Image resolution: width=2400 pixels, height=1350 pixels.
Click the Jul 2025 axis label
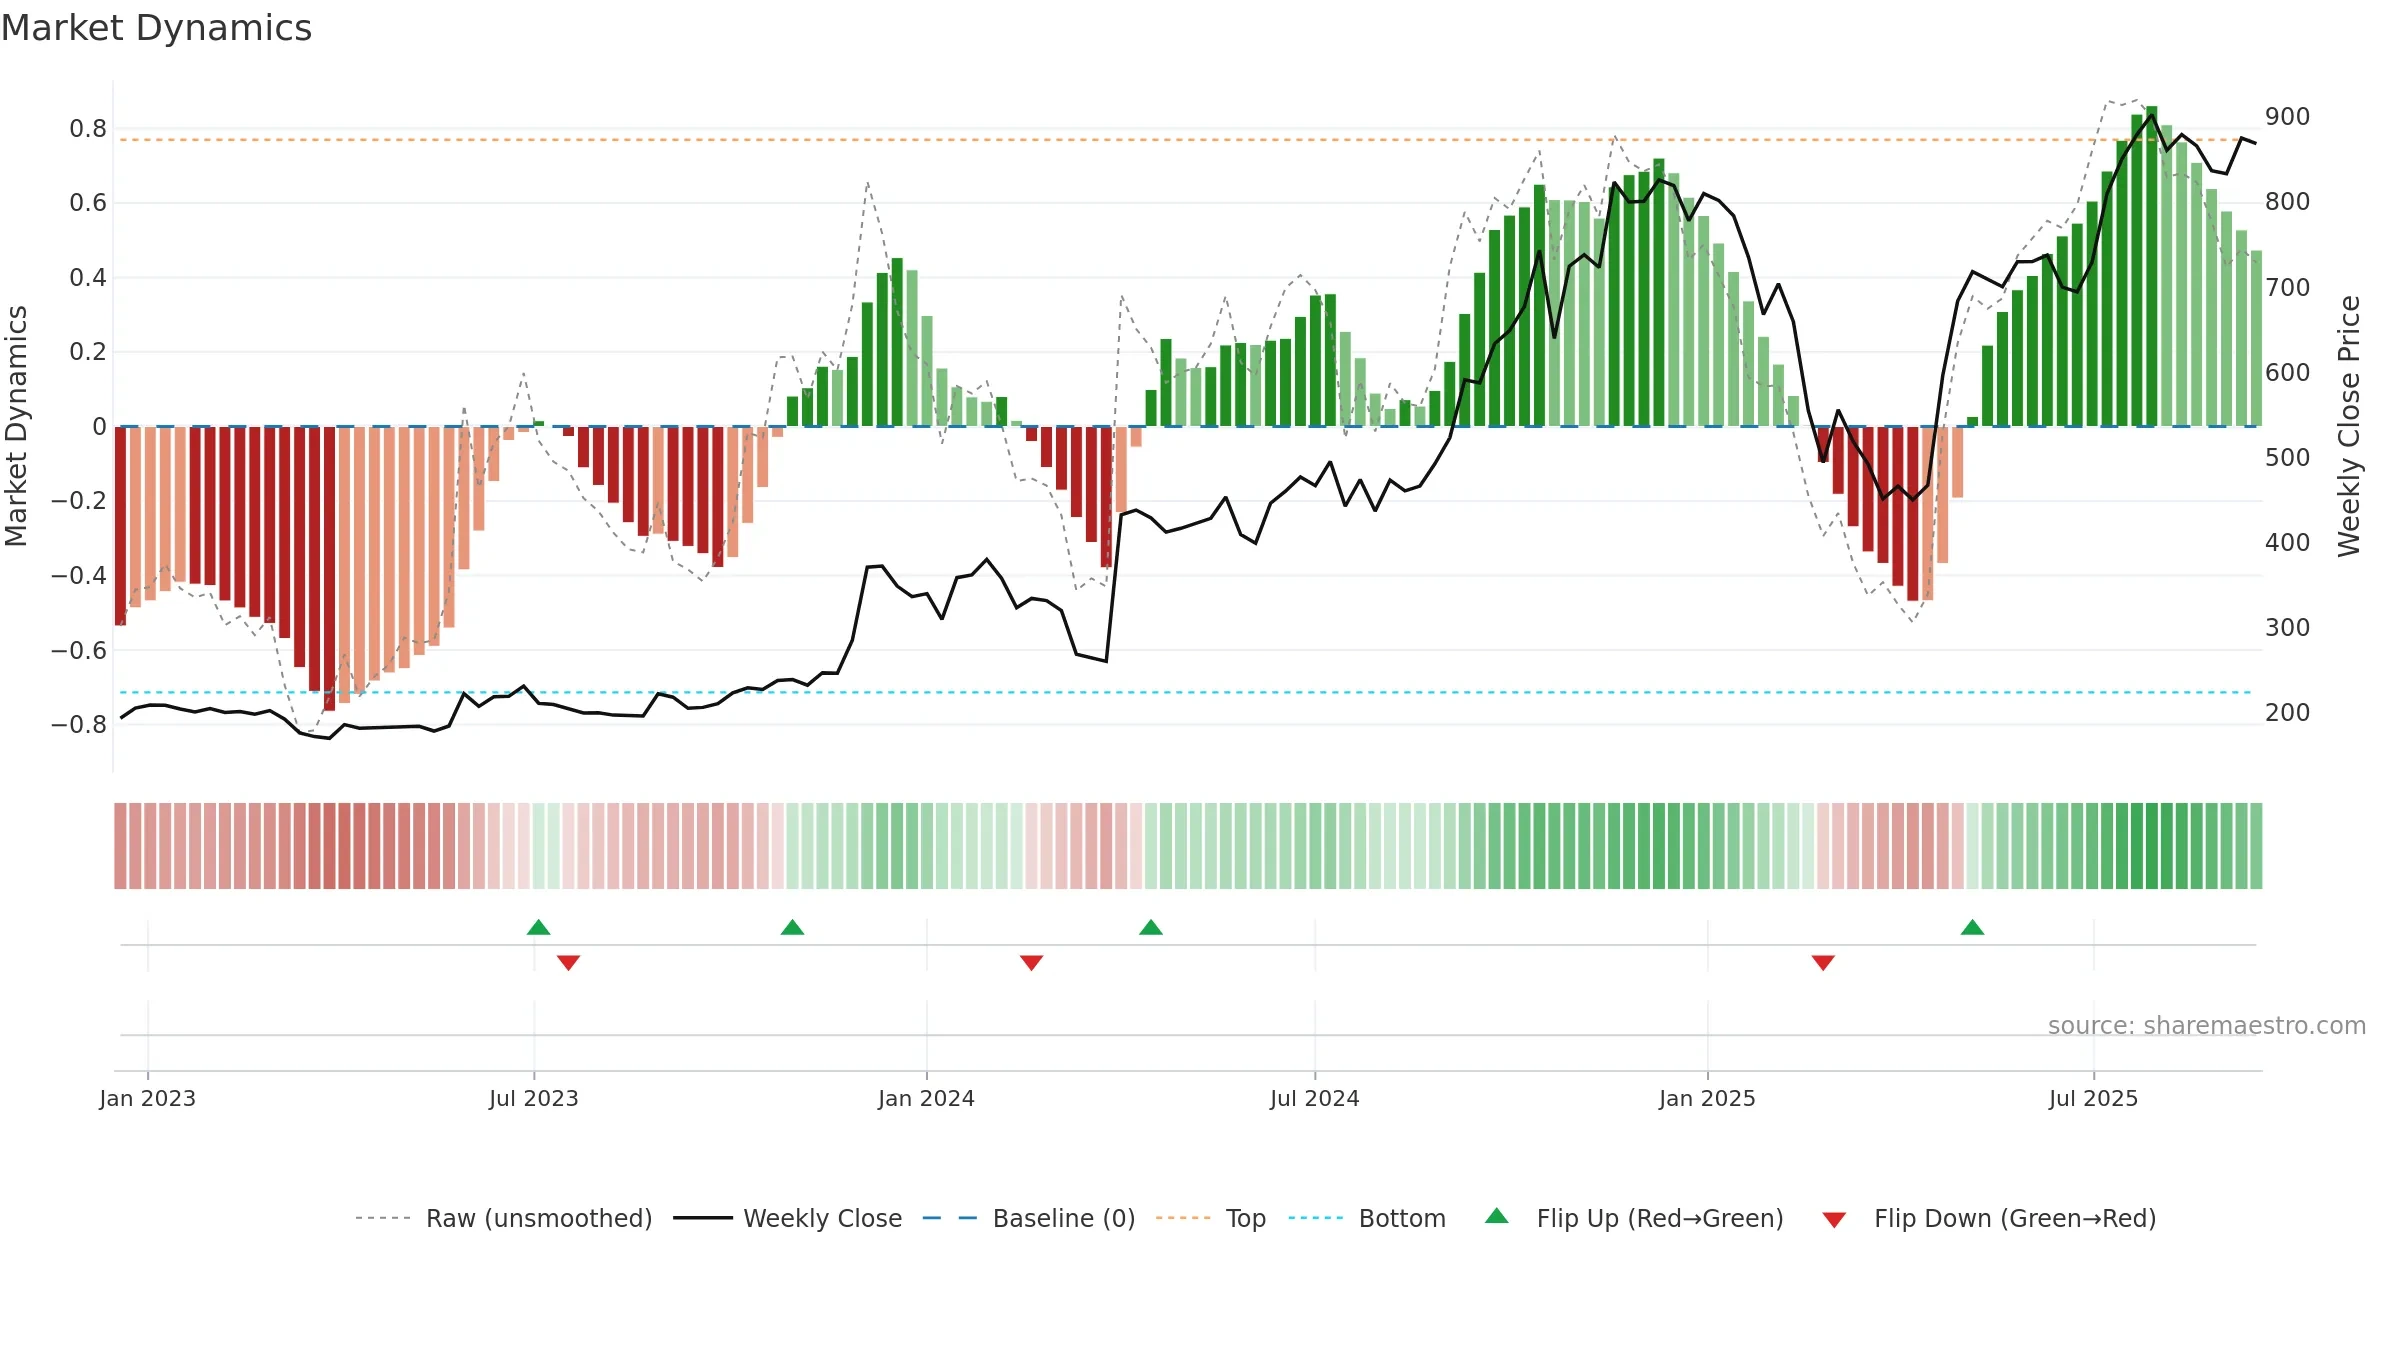pyautogui.click(x=2094, y=1098)
